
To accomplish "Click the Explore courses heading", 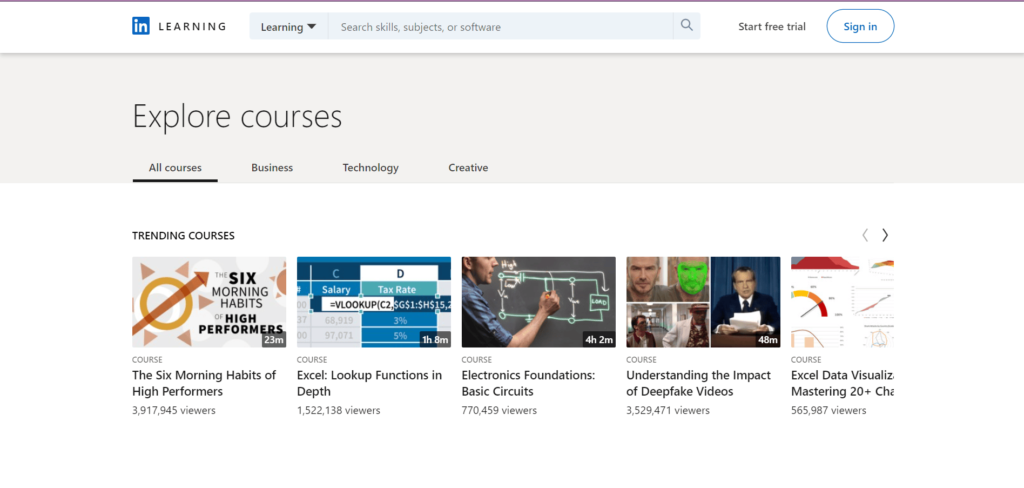I will click(x=237, y=118).
